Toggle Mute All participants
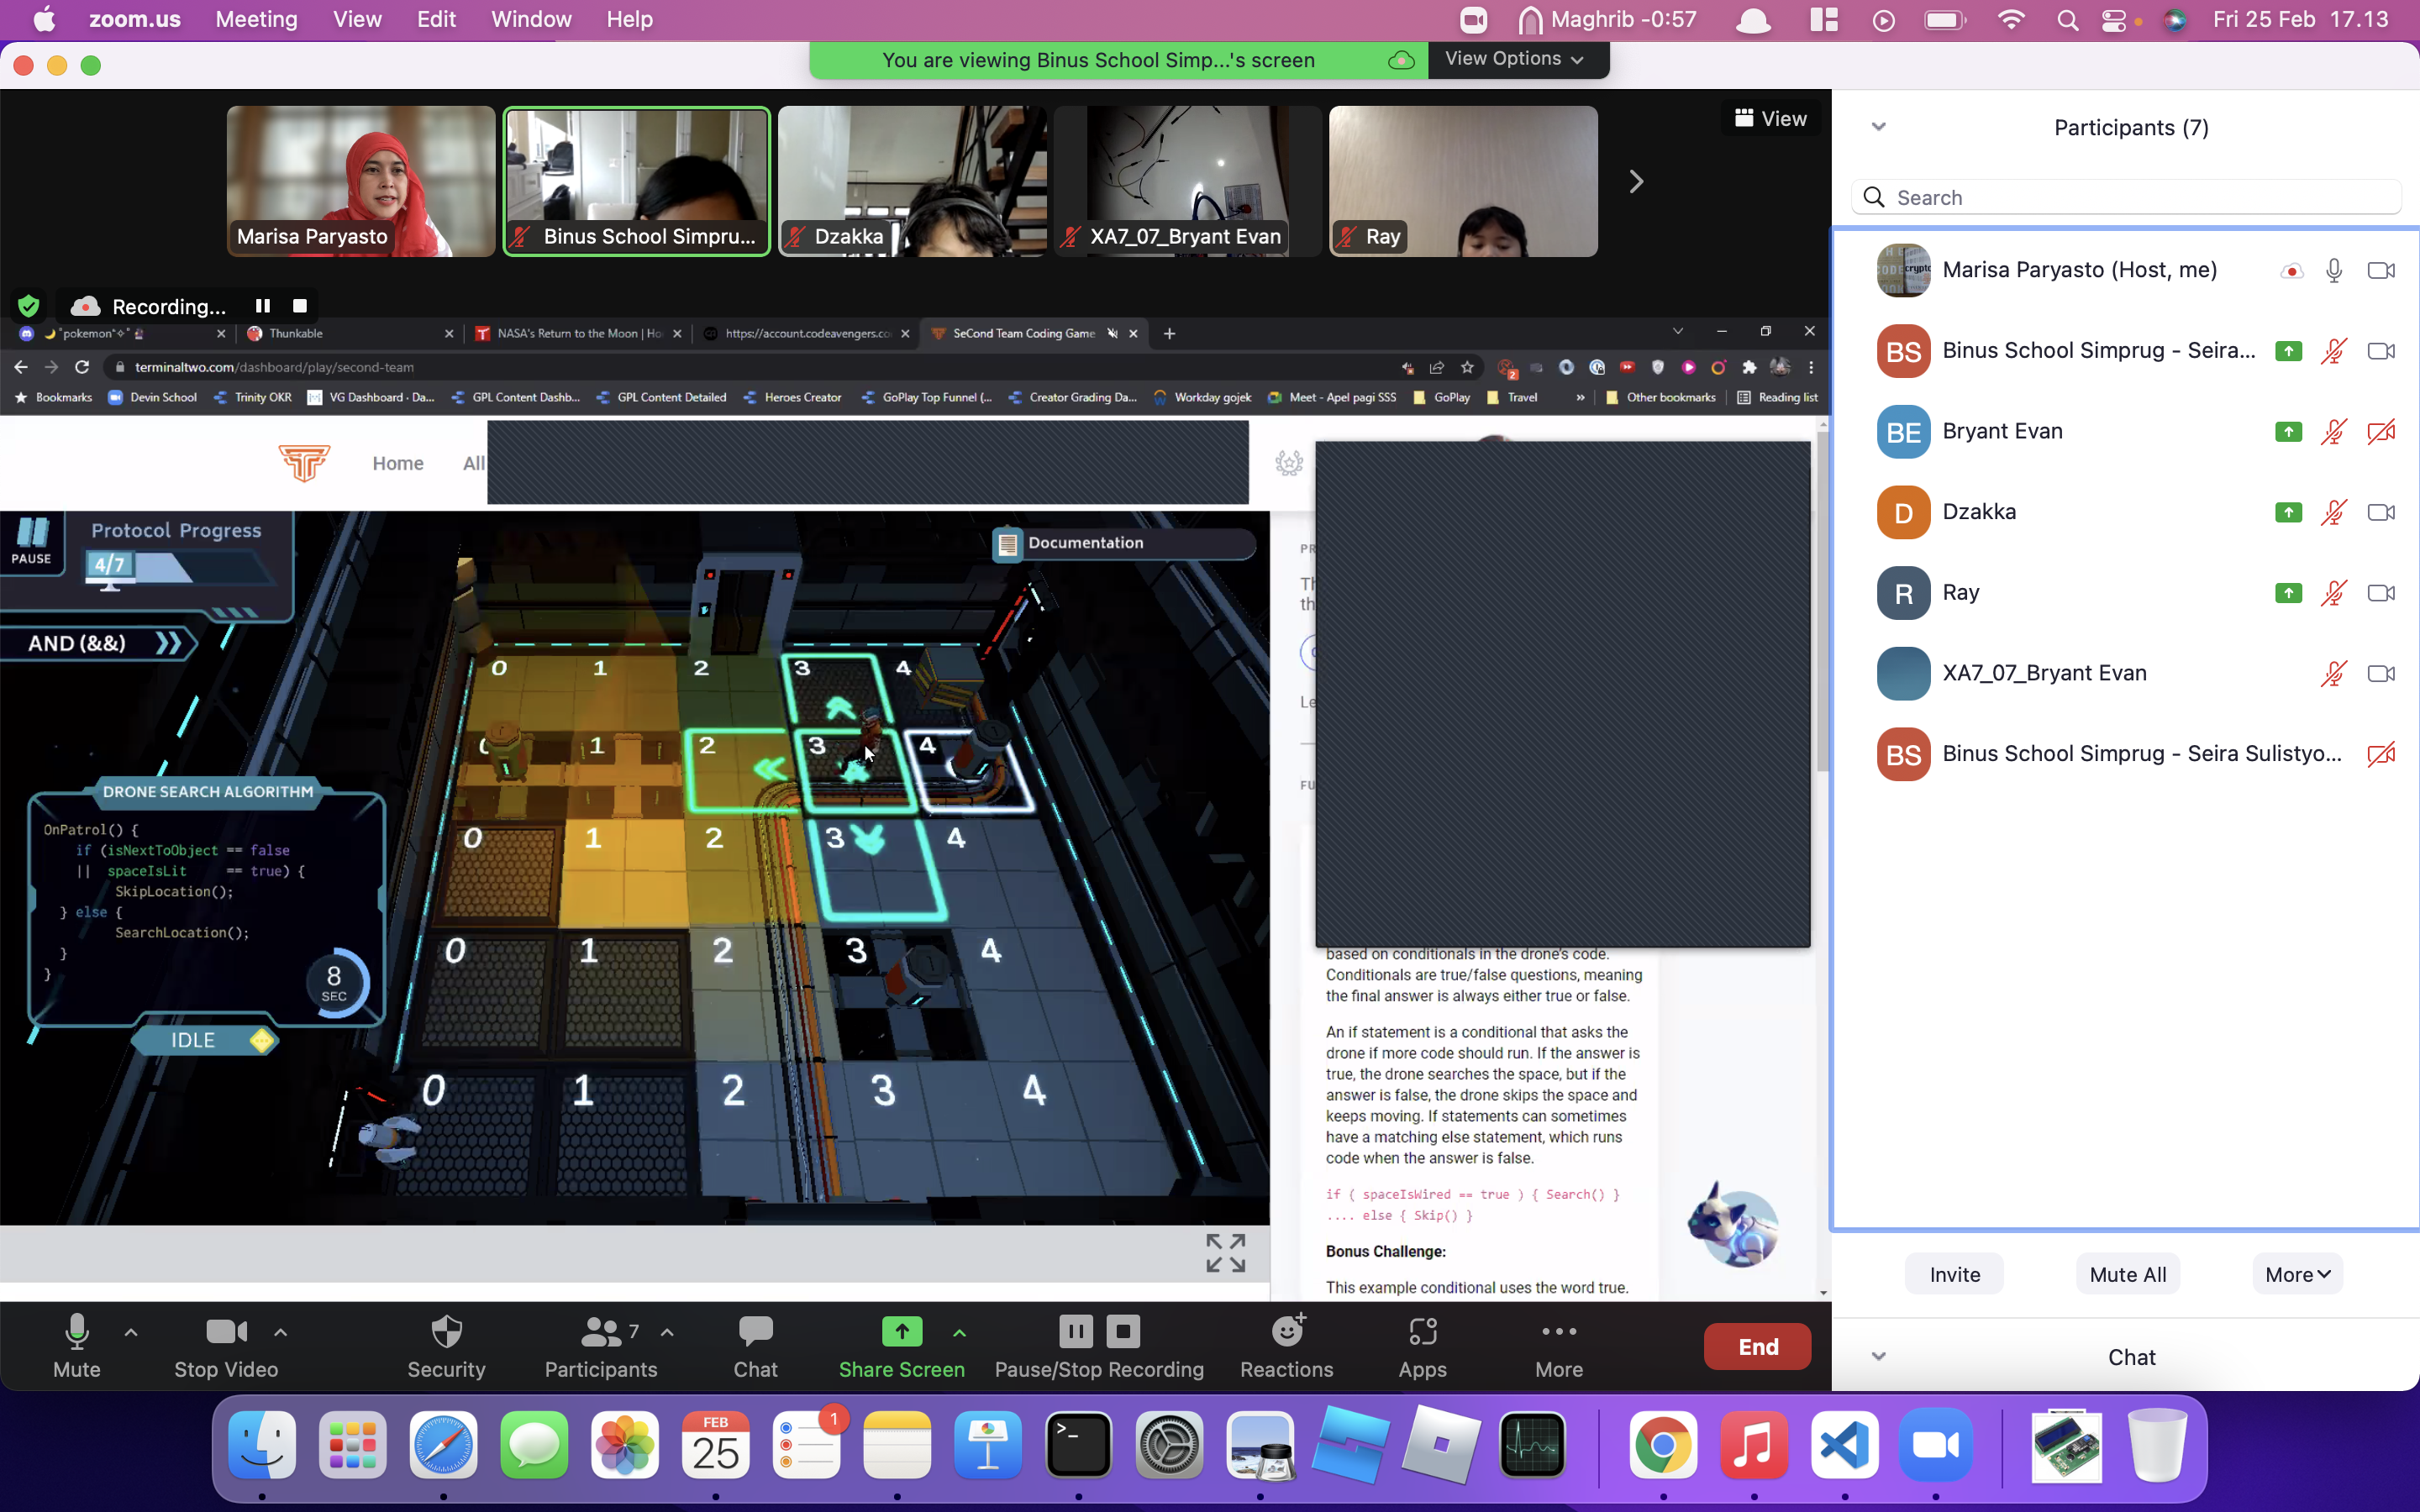This screenshot has height=1512, width=2420. 2128,1273
